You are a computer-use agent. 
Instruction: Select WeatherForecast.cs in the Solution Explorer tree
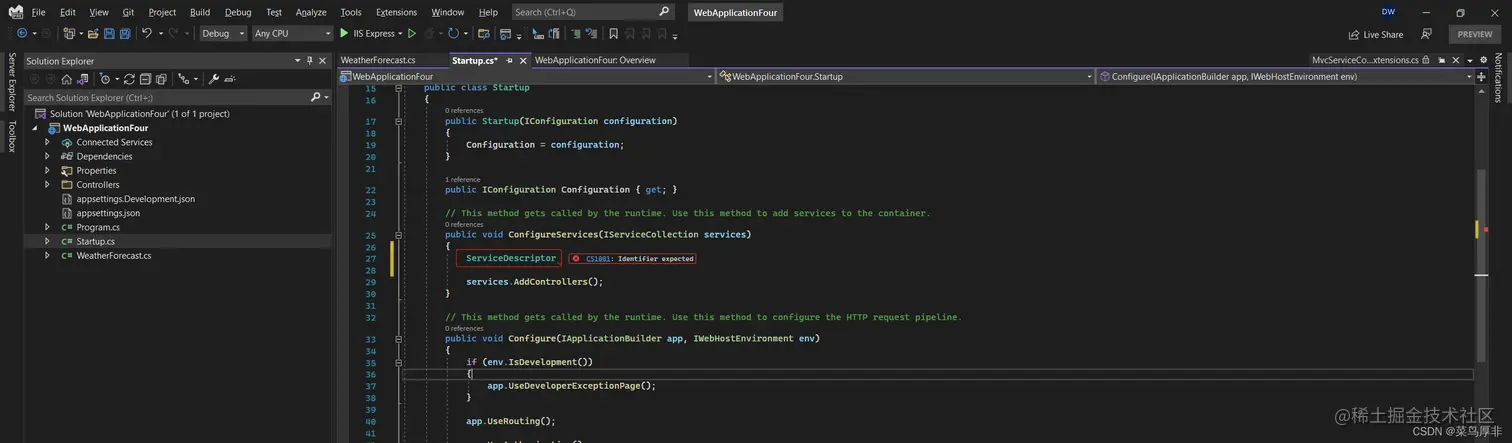pyautogui.click(x=114, y=255)
